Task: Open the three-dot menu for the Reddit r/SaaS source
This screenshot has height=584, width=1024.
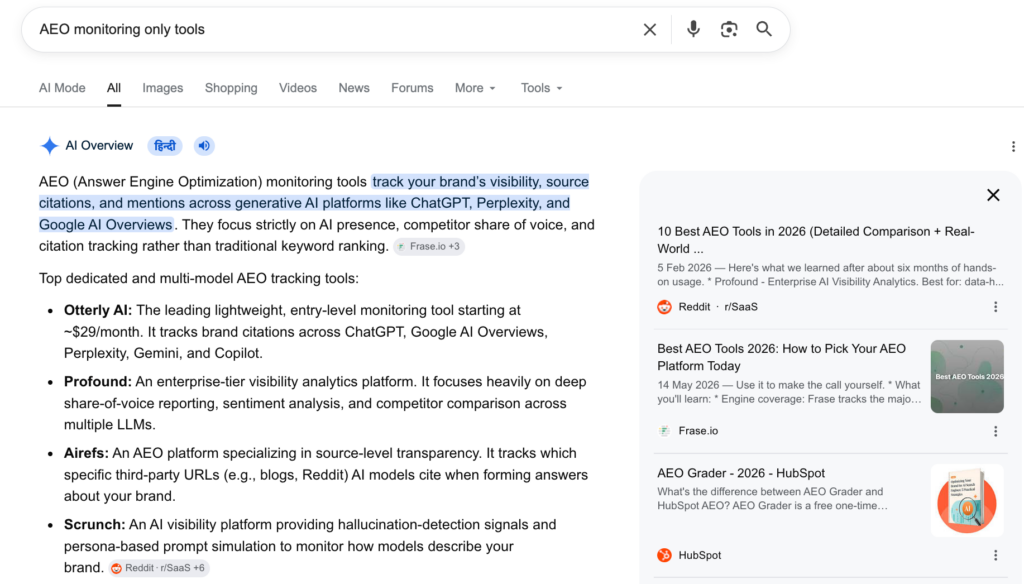Action: pyautogui.click(x=995, y=307)
